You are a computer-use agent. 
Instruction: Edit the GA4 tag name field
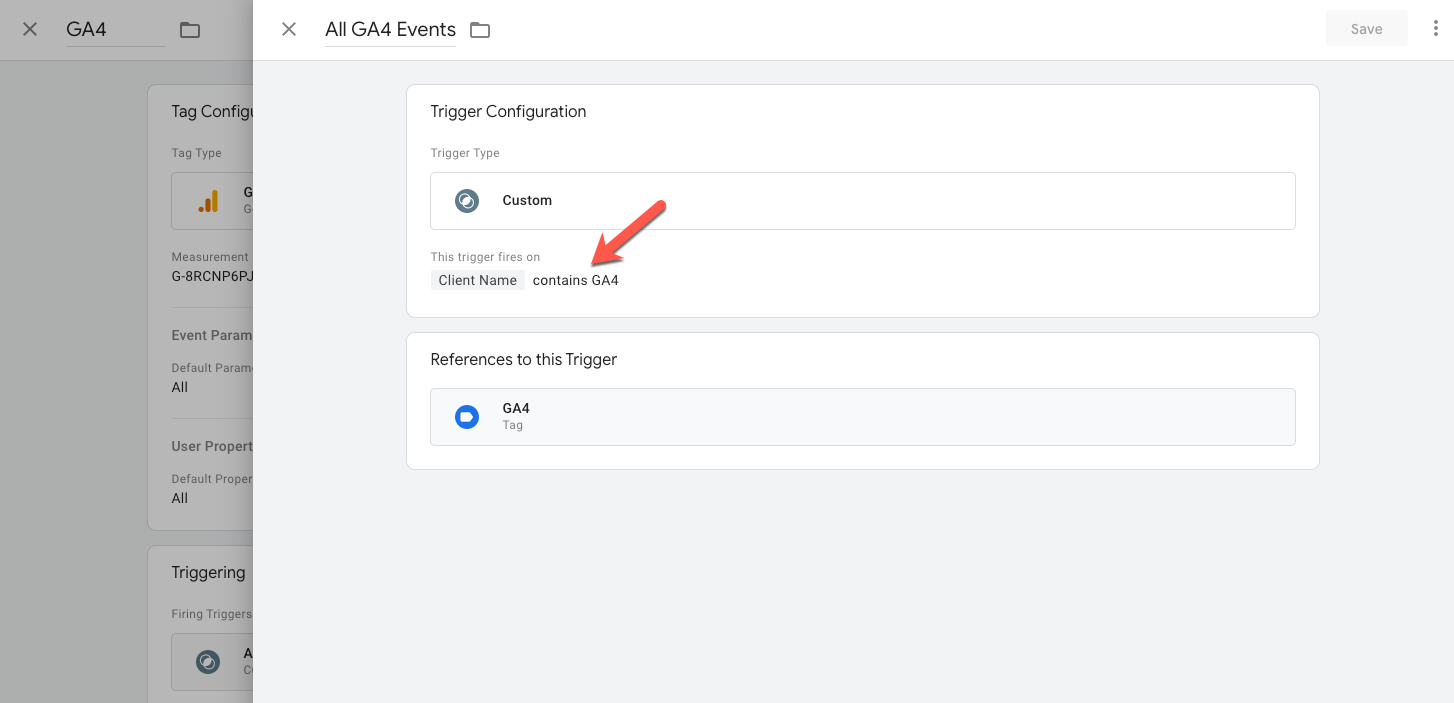click(115, 30)
